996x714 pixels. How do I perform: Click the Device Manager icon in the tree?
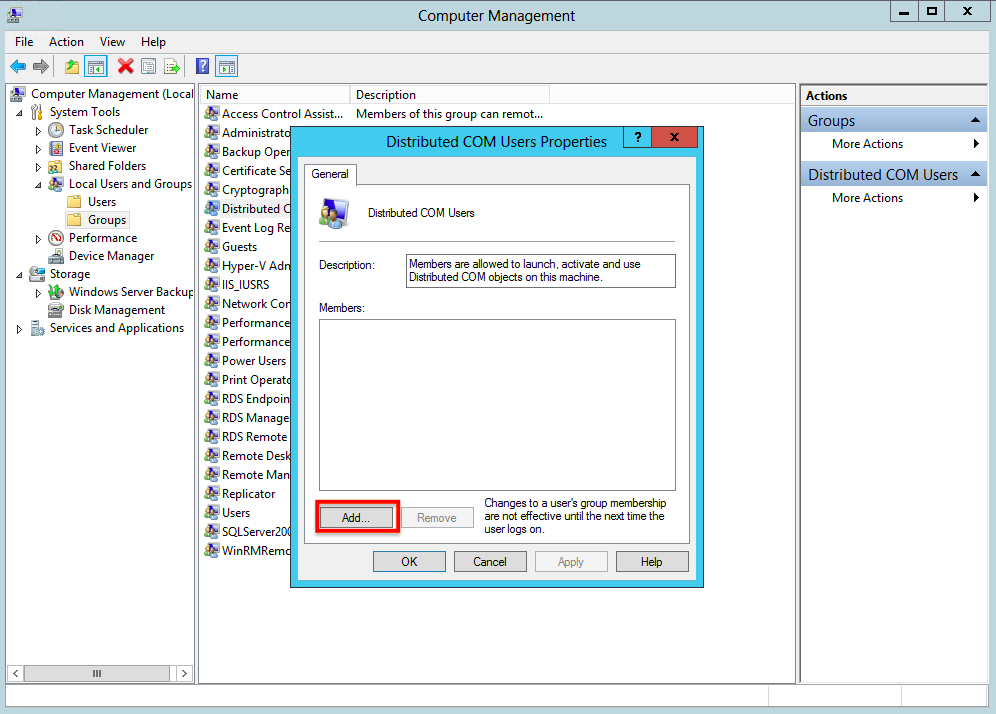tap(57, 256)
